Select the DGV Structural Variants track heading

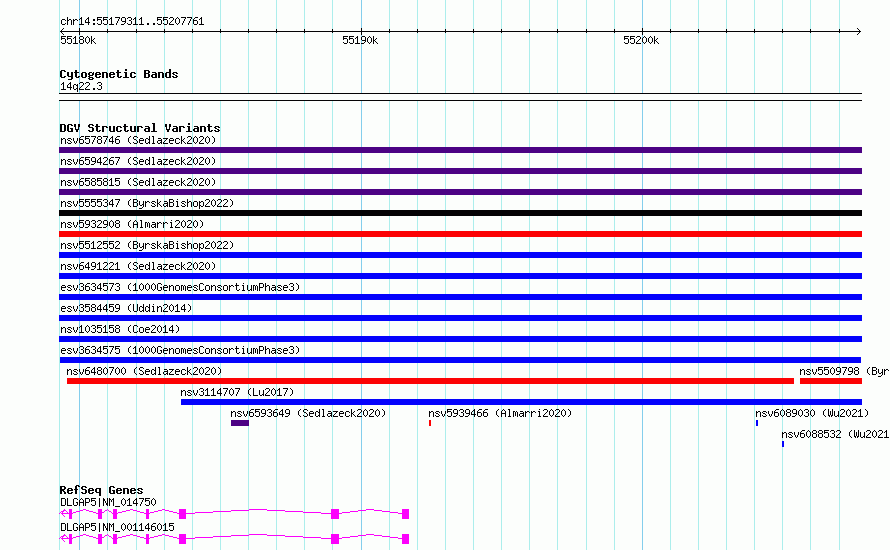coord(140,128)
